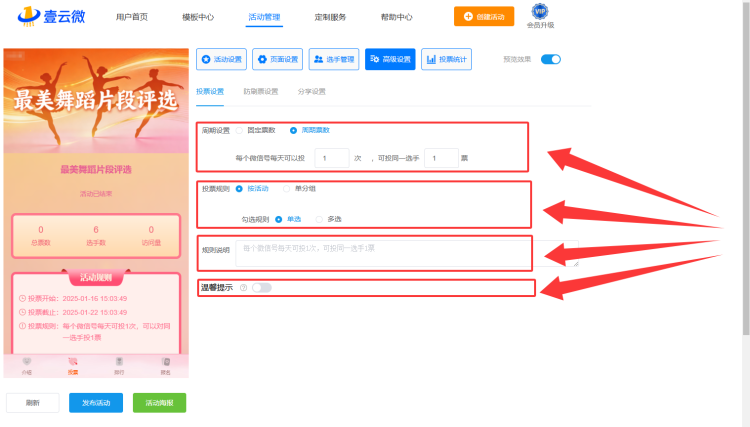Switch to the 防刷票设置 tab
The width and height of the screenshot is (750, 427).
pyautogui.click(x=261, y=91)
